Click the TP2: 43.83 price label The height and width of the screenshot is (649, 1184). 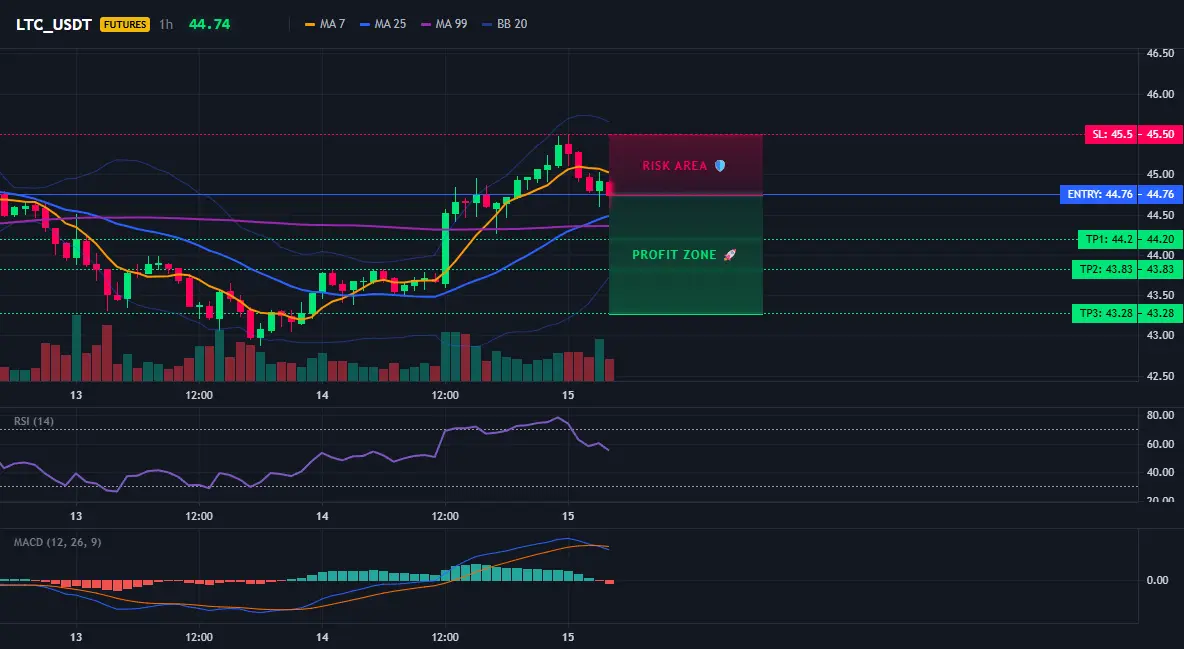[x=1105, y=269]
